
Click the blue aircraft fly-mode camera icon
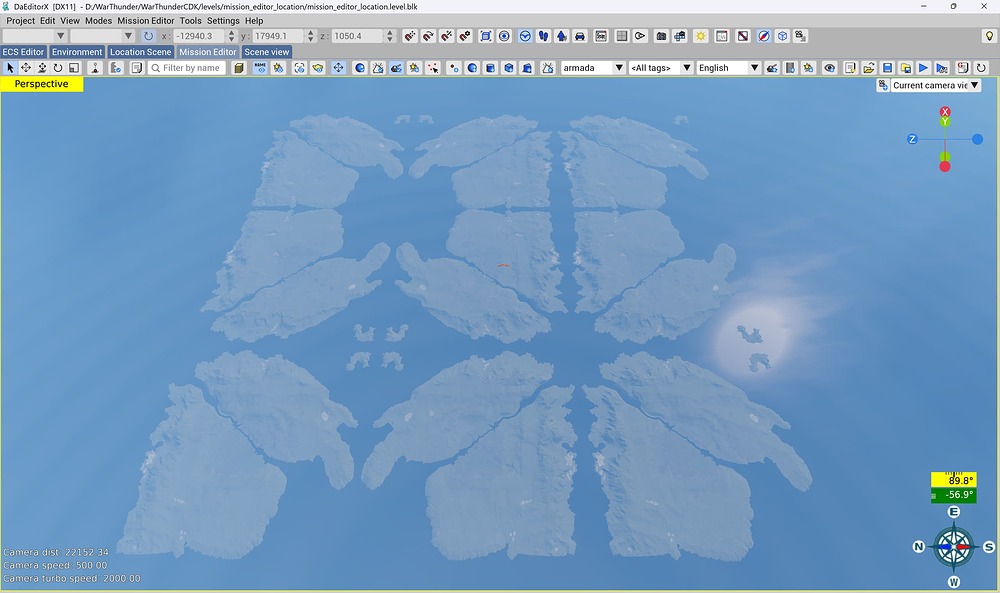pyautogui.click(x=561, y=36)
